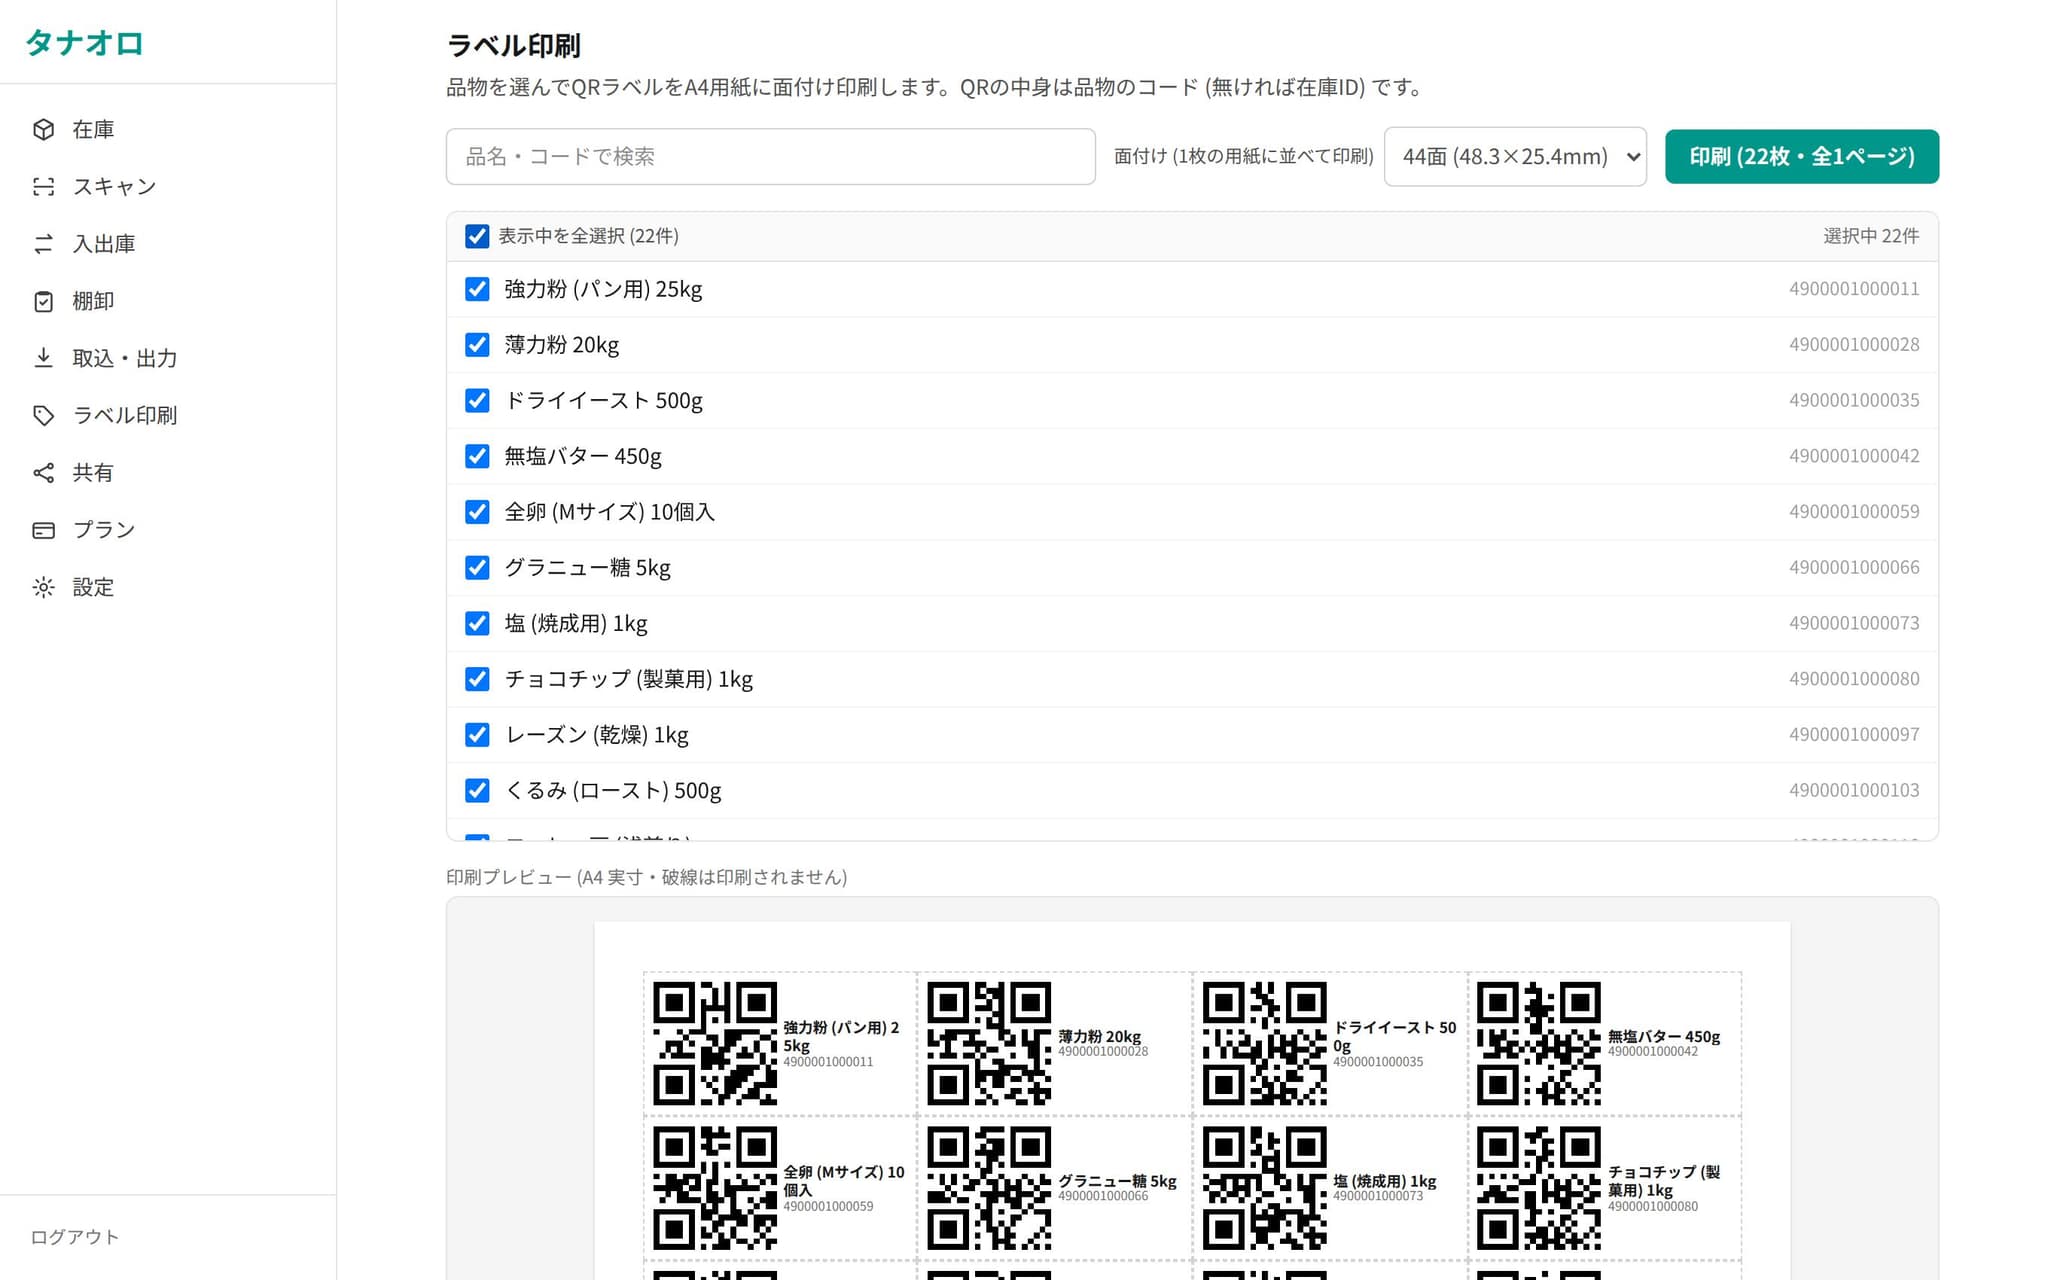Click the 無塩バター 450g QR label preview
The image size is (2048, 1280).
pos(1604,1043)
